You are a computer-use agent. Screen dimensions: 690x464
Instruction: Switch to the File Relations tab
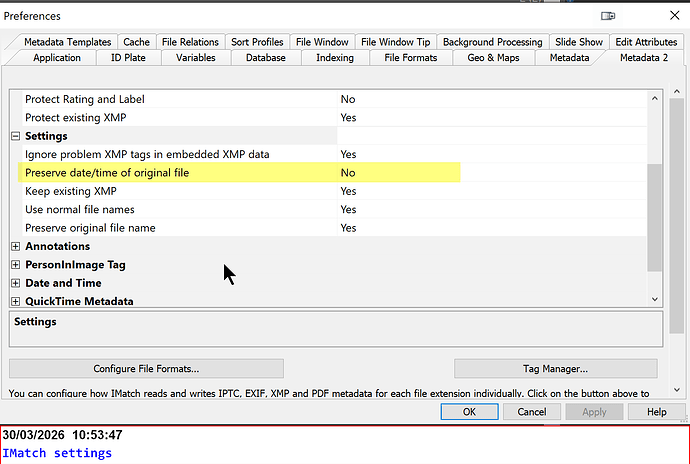click(x=190, y=42)
